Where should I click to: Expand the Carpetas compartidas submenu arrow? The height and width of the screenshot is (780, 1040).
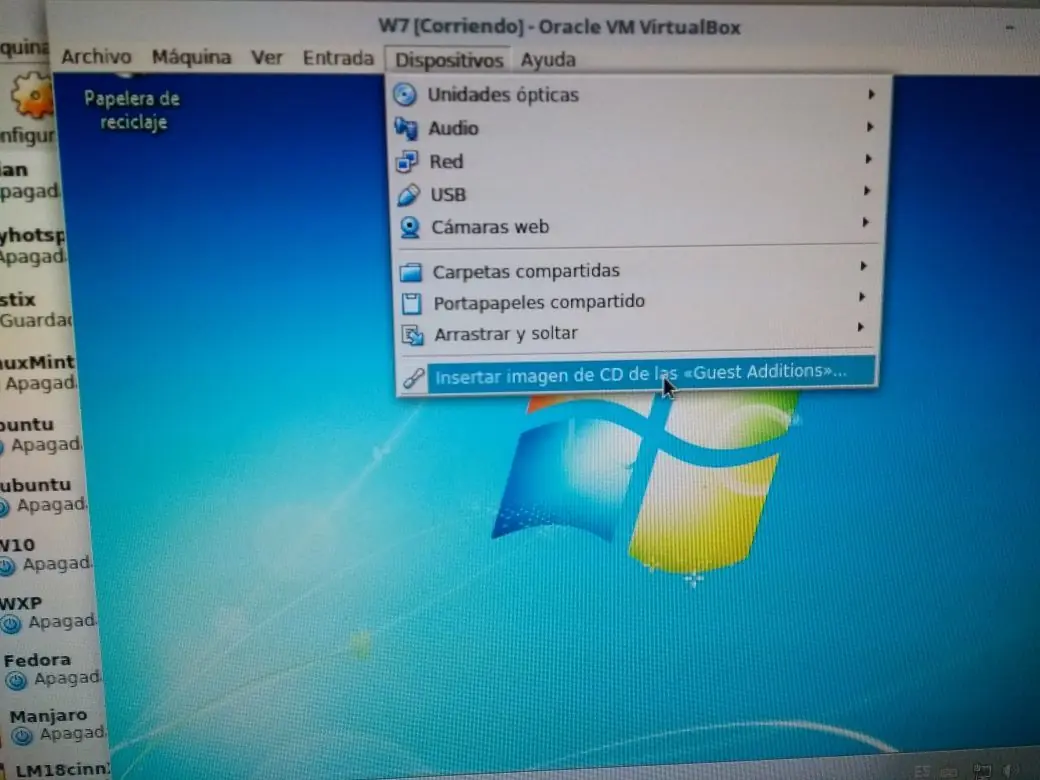click(863, 265)
